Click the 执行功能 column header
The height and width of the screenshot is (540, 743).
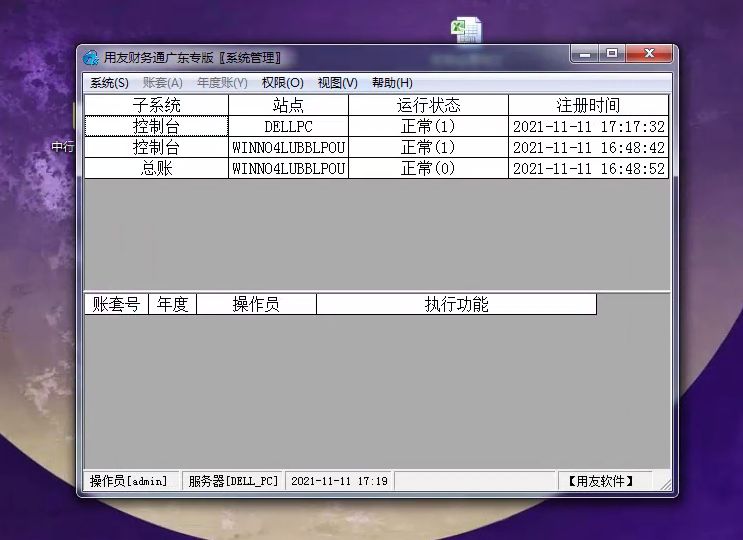[456, 304]
